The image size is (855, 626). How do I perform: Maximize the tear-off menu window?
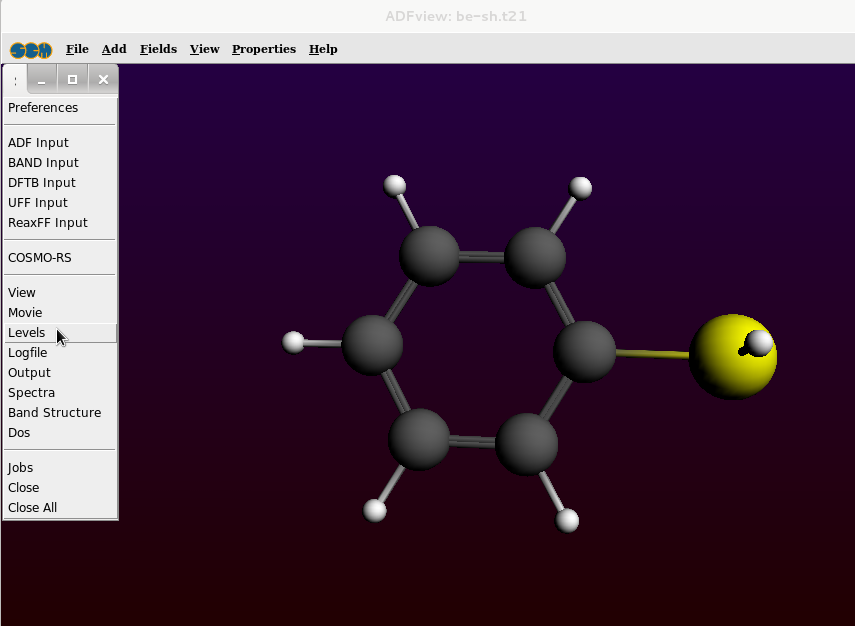[72, 79]
